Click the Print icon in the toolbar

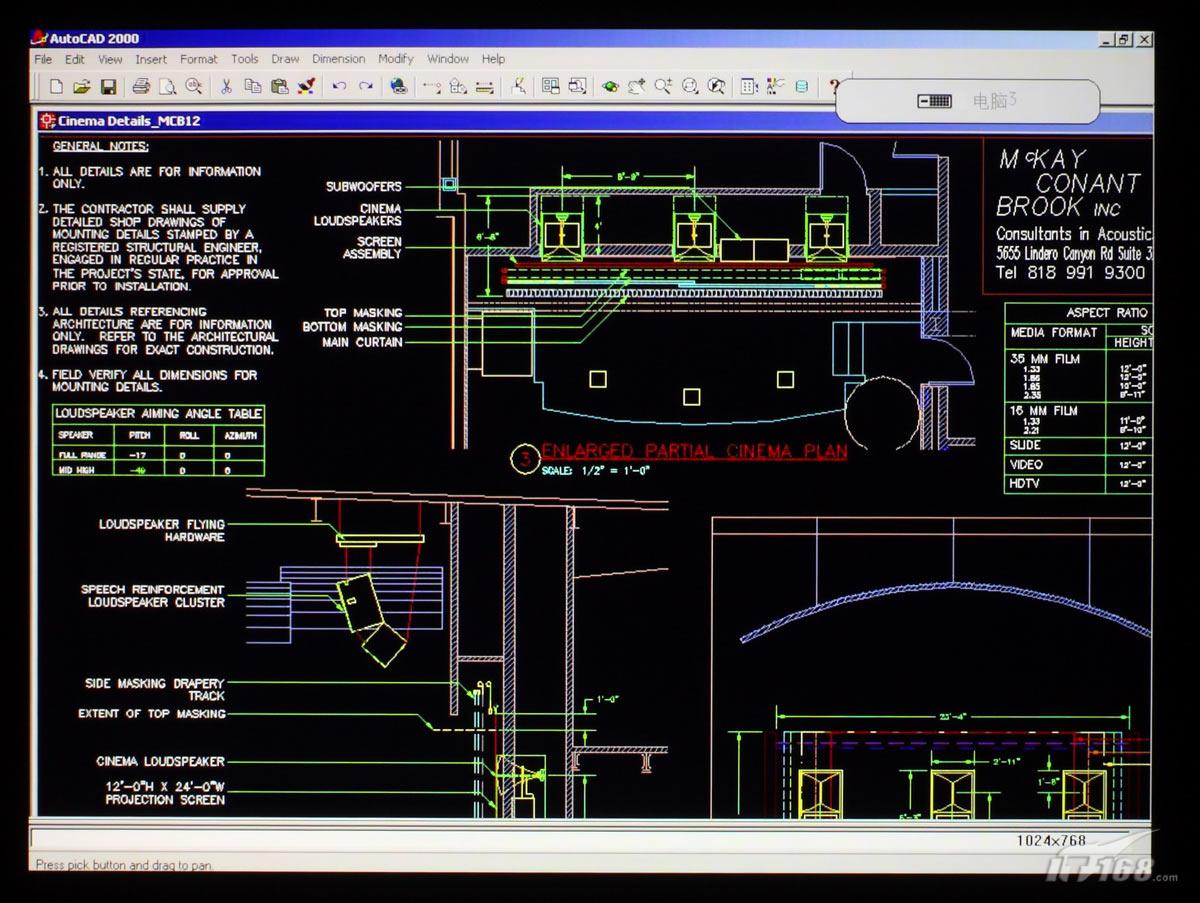141,87
